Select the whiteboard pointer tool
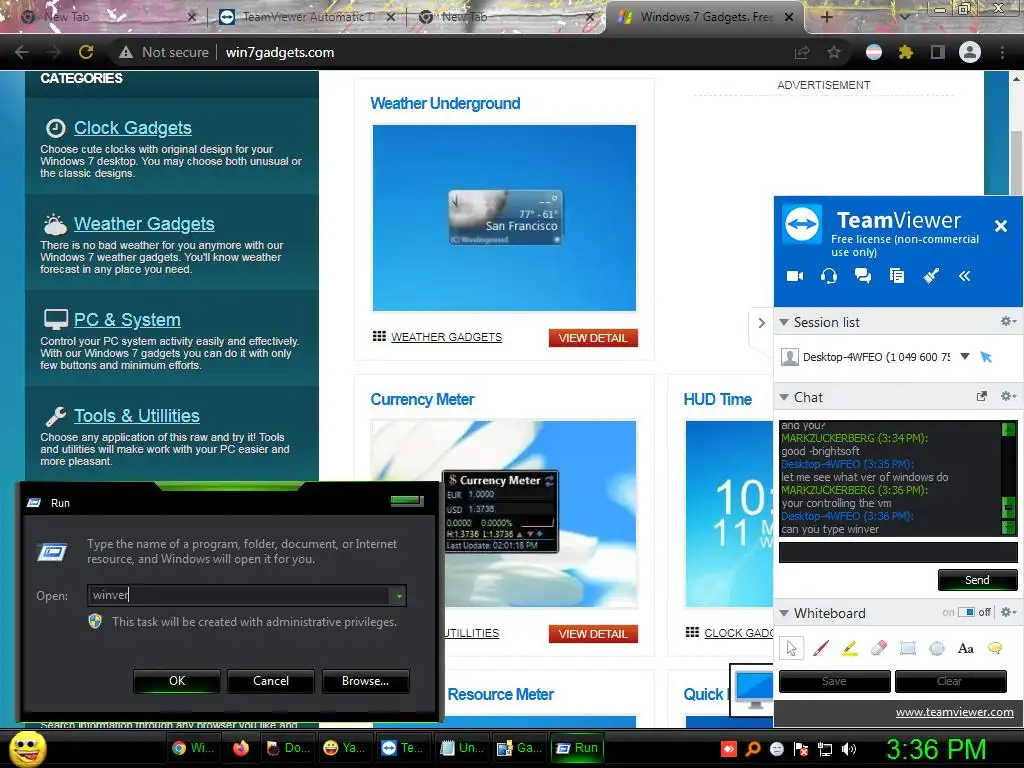Image resolution: width=1024 pixels, height=768 pixels. tap(792, 648)
